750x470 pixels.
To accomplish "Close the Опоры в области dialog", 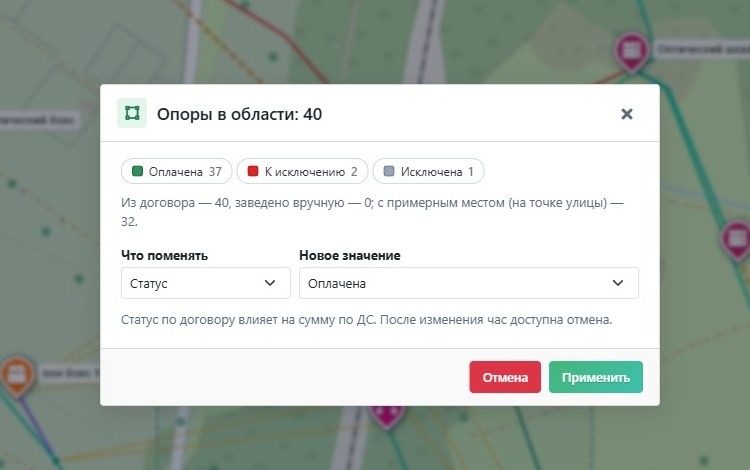I will pyautogui.click(x=627, y=114).
